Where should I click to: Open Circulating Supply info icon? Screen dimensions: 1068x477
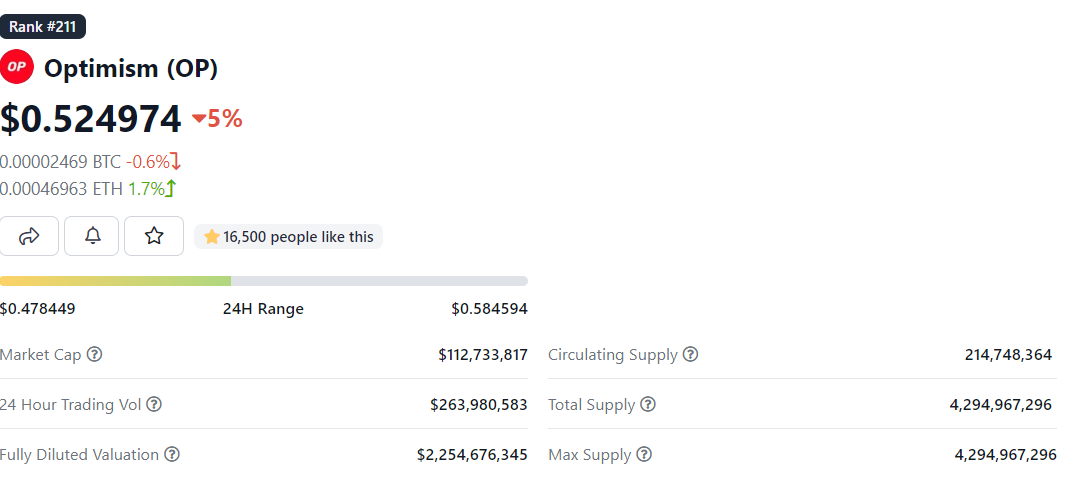[x=690, y=355]
